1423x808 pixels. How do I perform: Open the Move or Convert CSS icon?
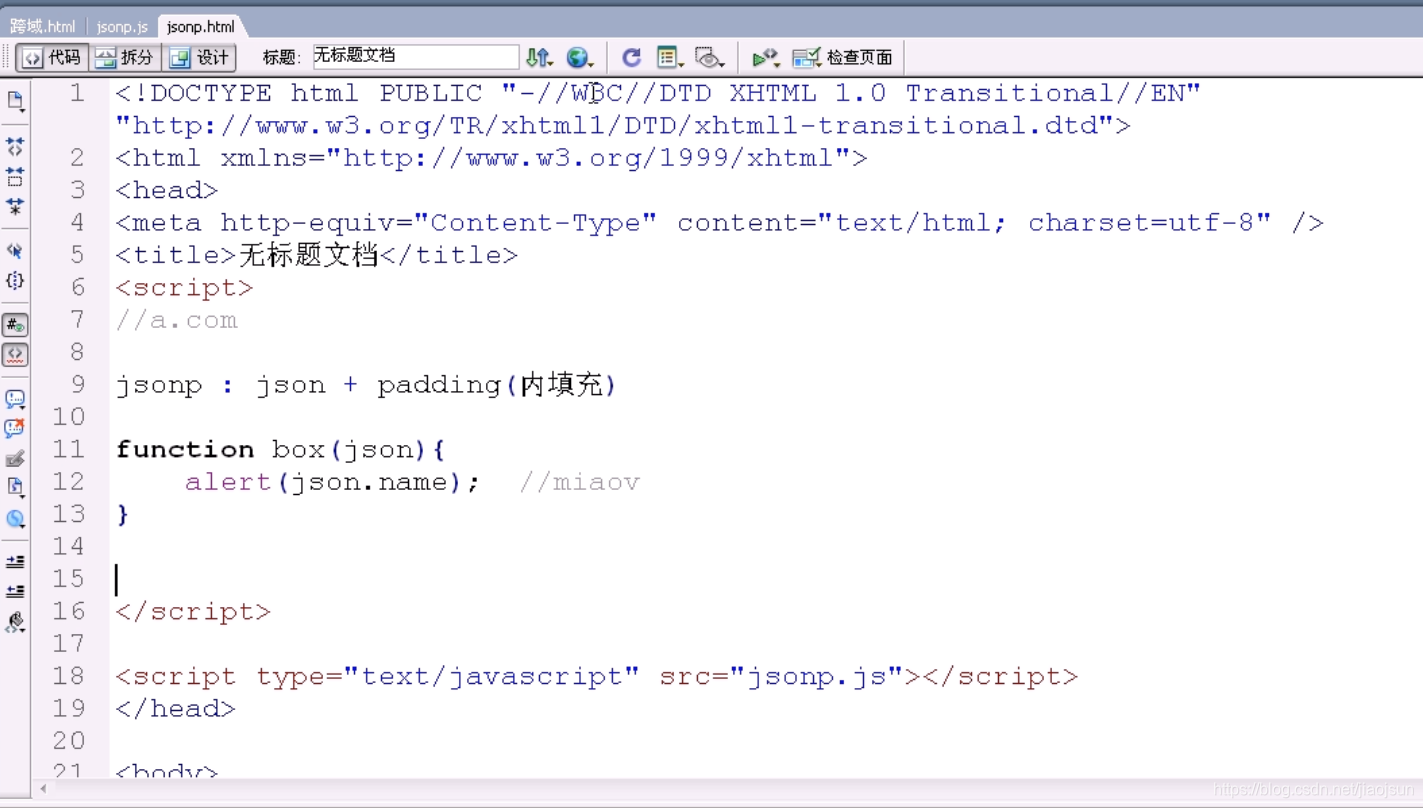(x=15, y=518)
